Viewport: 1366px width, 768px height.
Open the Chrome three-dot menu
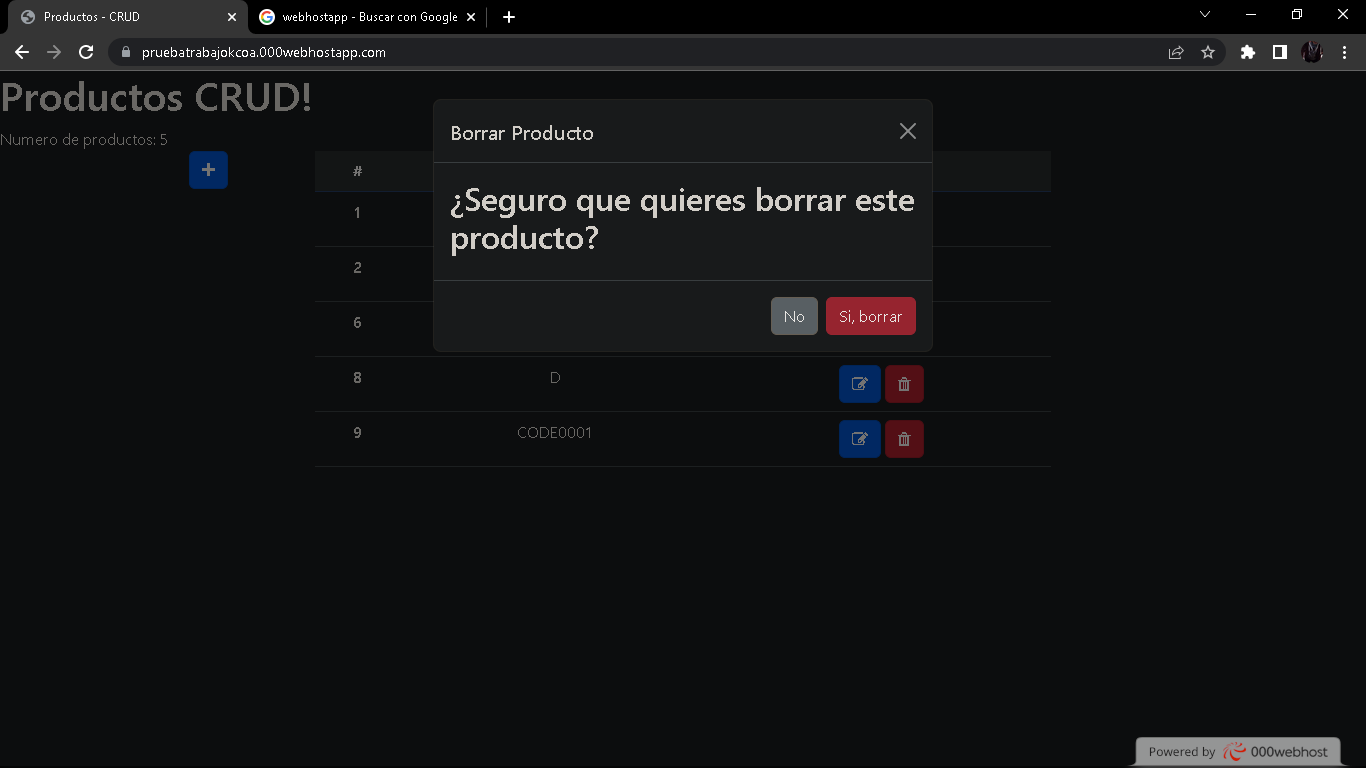(x=1344, y=52)
